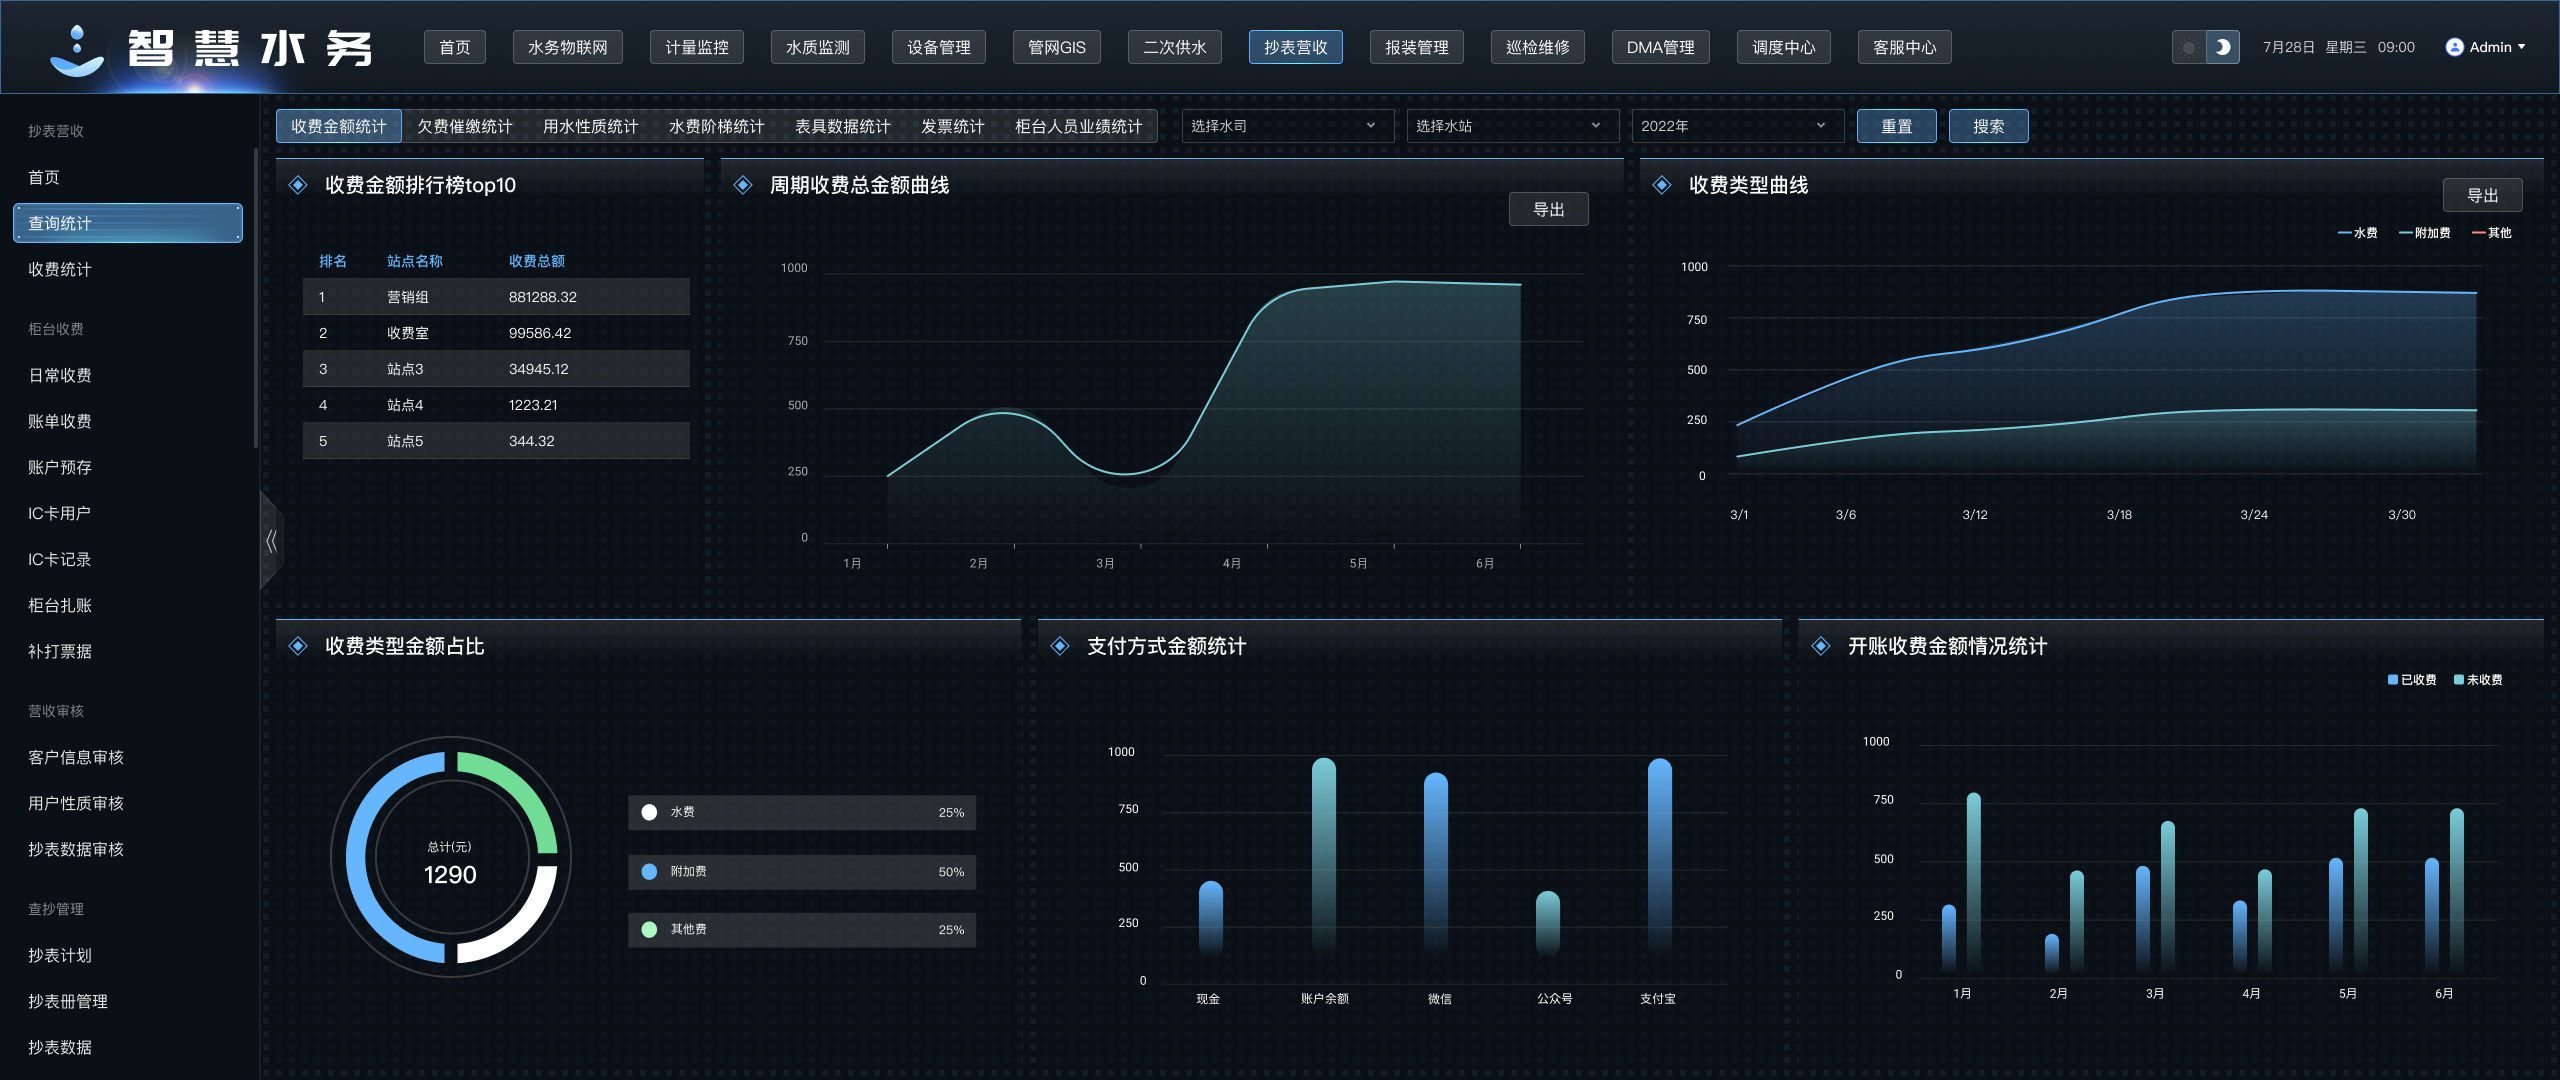Open 账户预存 in the sidebar
Image resolution: width=2560 pixels, height=1080 pixels.
(60, 467)
